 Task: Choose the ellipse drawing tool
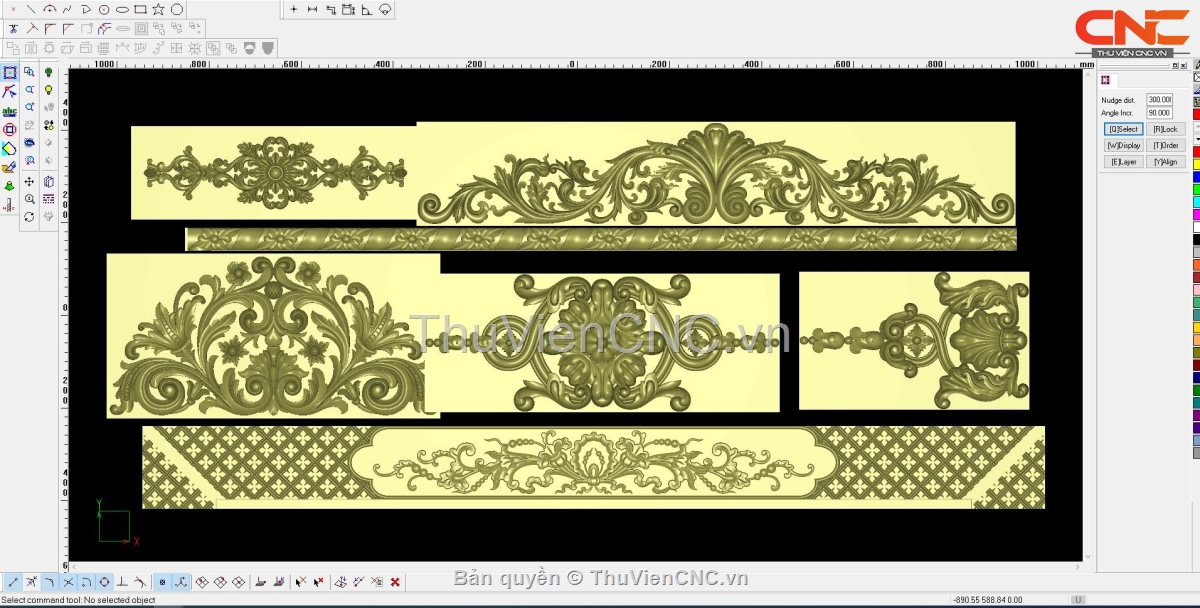click(x=122, y=9)
